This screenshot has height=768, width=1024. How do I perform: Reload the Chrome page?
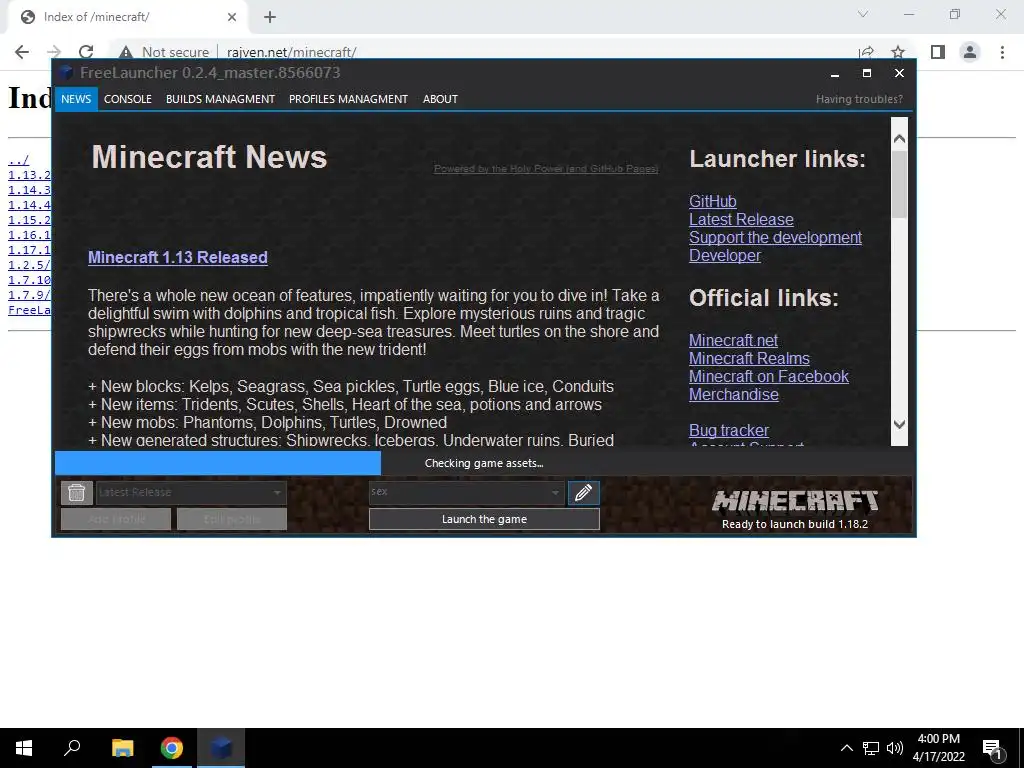tap(86, 52)
